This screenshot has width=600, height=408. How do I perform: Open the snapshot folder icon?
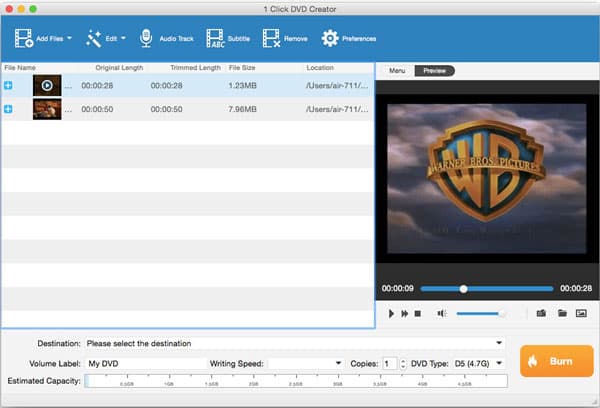[x=562, y=313]
